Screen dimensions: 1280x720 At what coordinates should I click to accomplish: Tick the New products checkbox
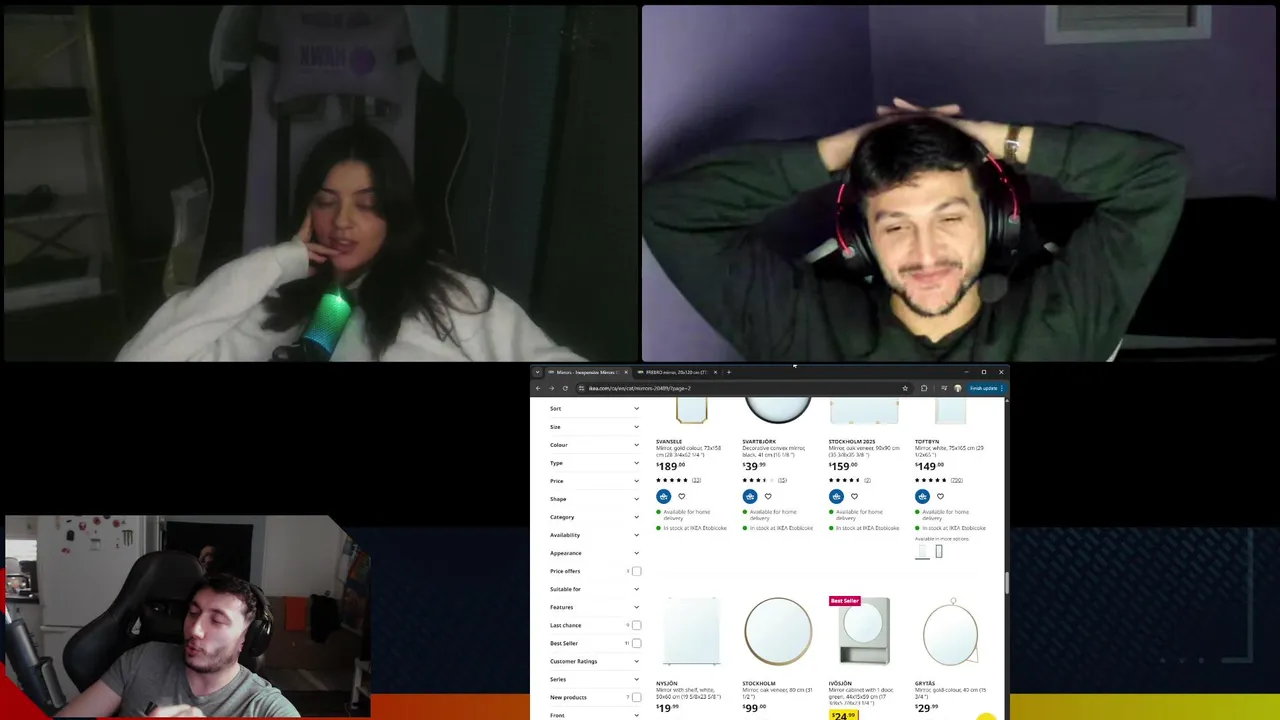click(x=636, y=697)
